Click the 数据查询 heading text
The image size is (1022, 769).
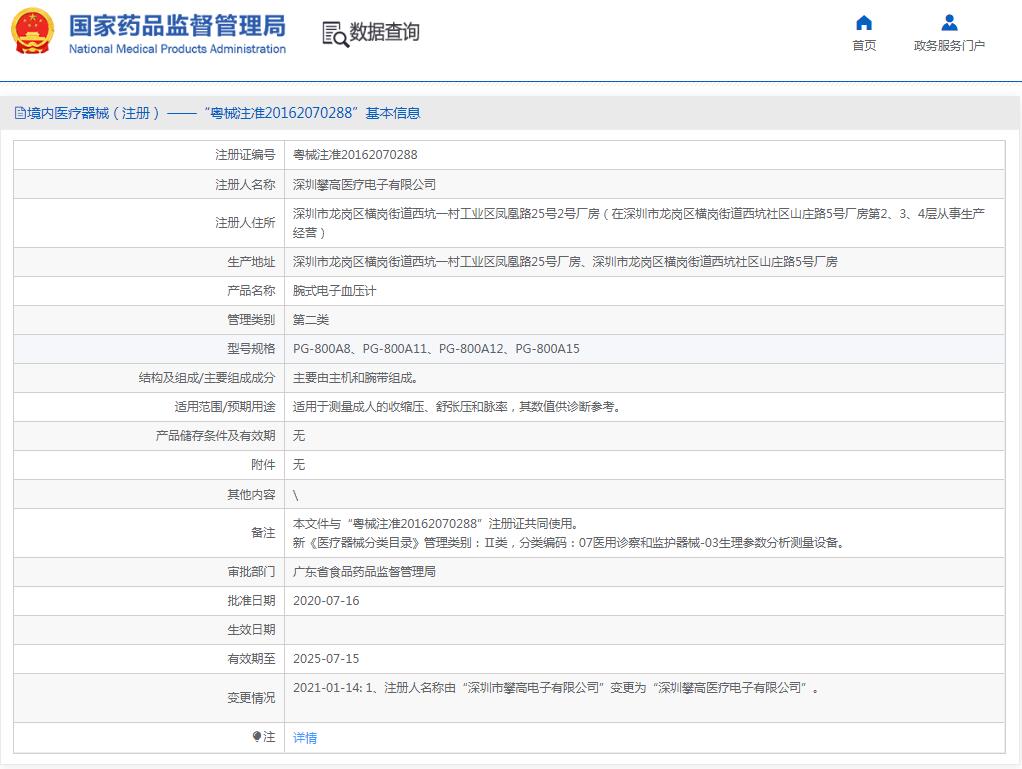point(385,32)
